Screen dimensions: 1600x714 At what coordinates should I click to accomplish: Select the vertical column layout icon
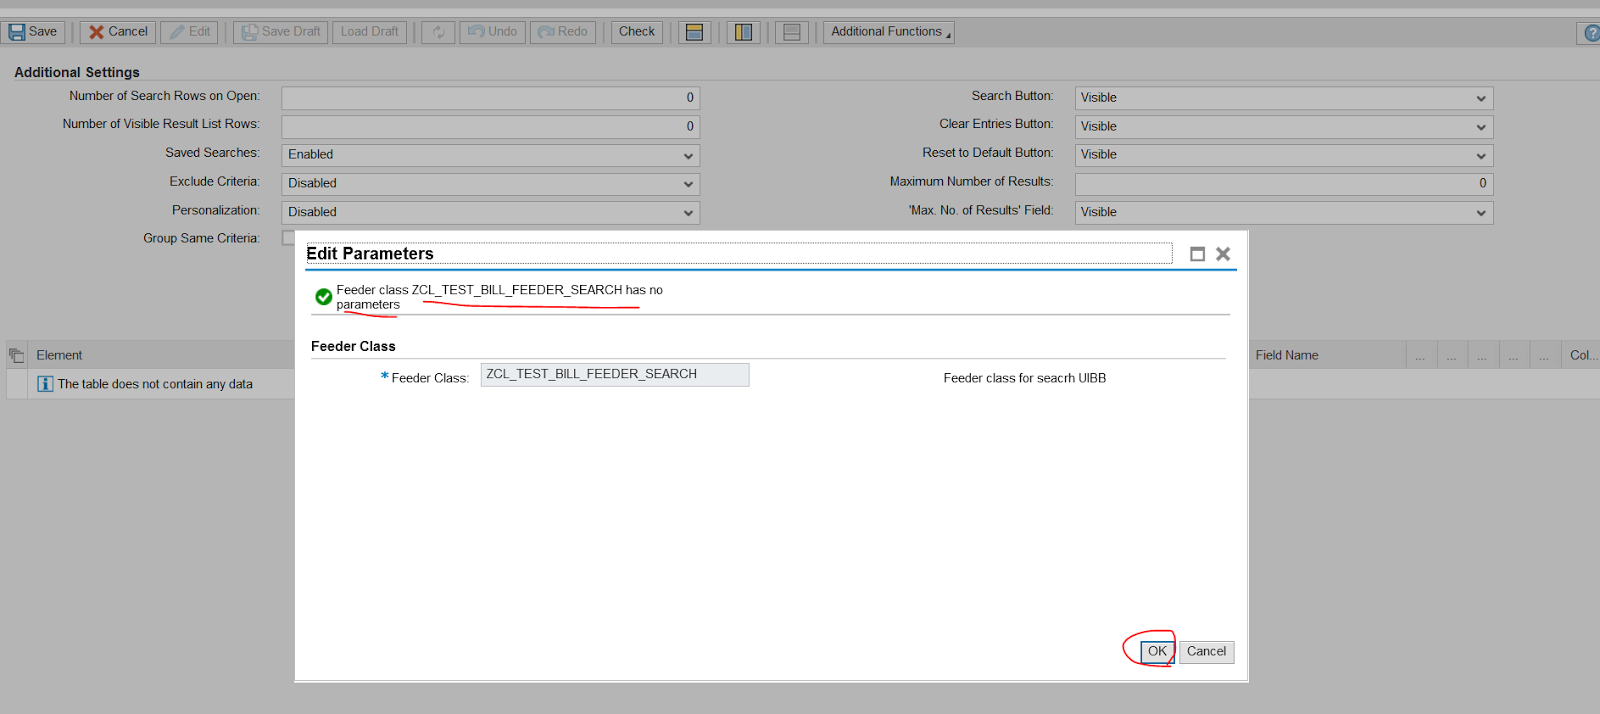[x=743, y=32]
